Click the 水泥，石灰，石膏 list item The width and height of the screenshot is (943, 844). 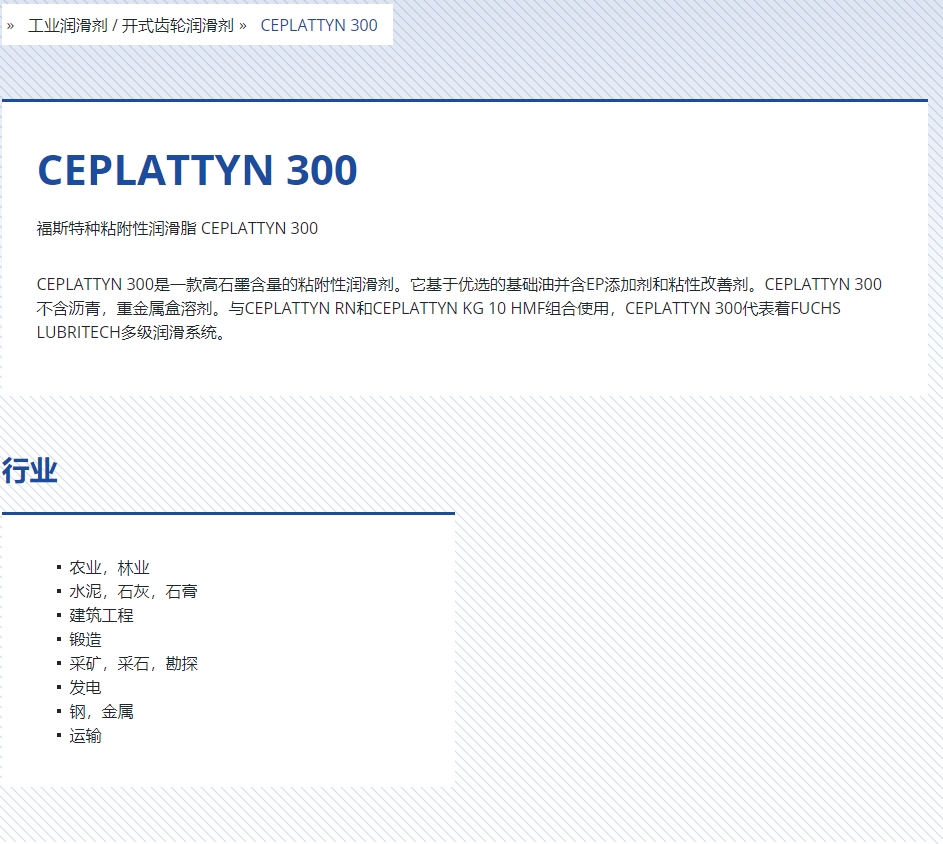pyautogui.click(x=134, y=591)
